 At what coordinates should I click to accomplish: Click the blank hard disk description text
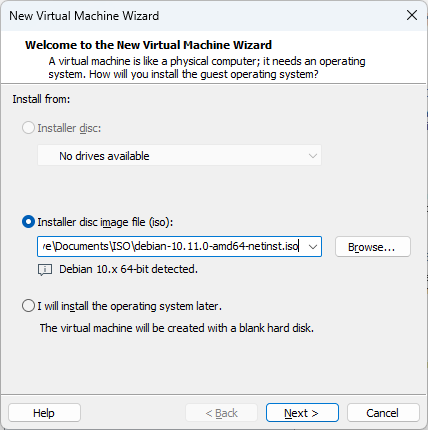177,328
